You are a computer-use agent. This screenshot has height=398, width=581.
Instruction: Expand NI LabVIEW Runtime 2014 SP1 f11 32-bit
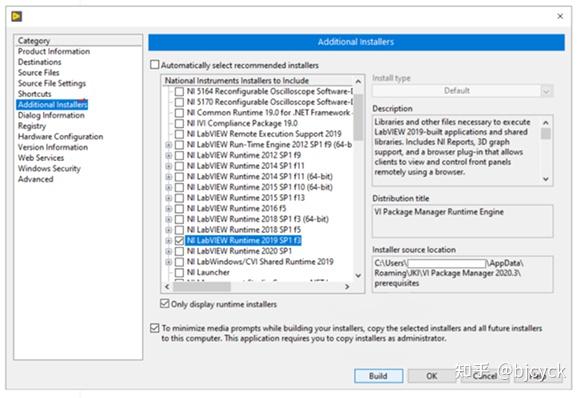pos(169,166)
